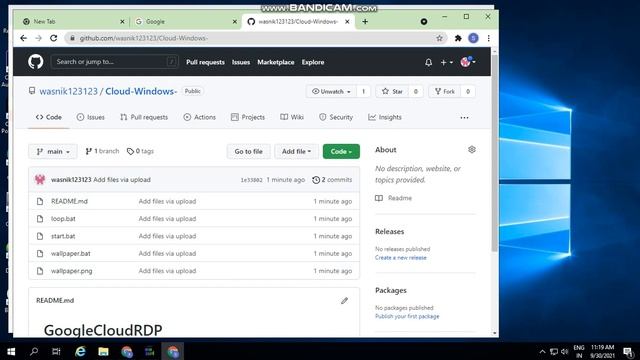Focus the Search or jump to field
The height and width of the screenshot is (360, 640).
click(114, 62)
